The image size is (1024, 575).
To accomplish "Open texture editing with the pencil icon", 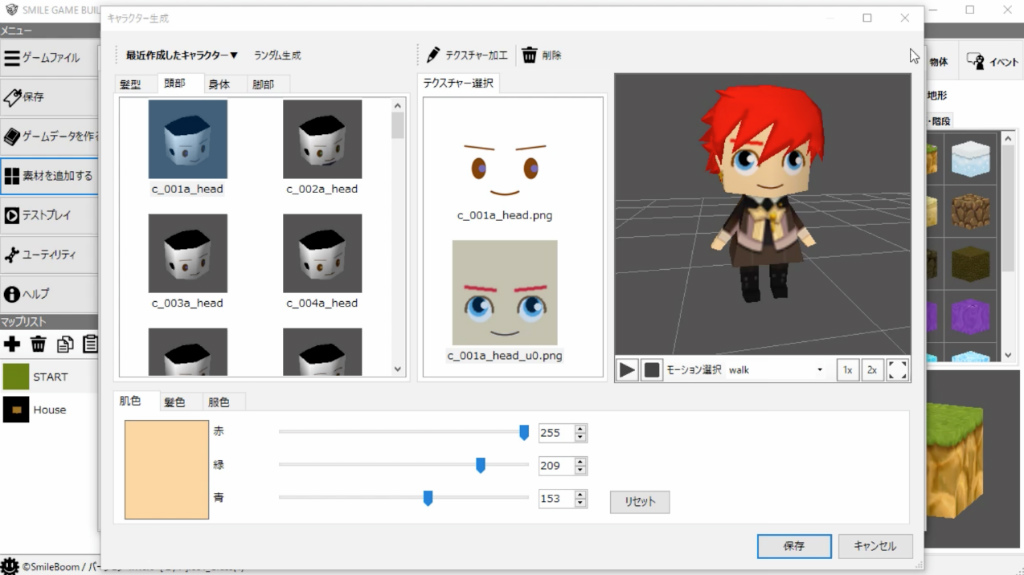I will (433, 55).
